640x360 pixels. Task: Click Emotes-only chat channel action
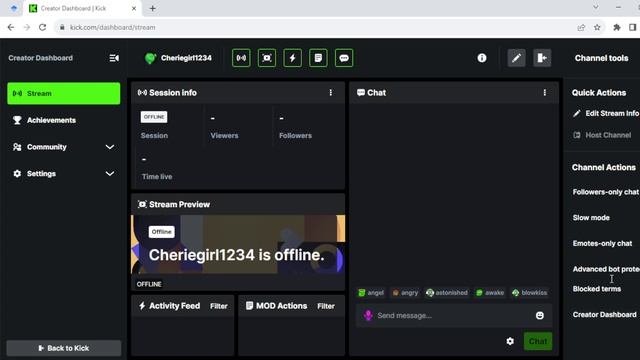coord(602,243)
